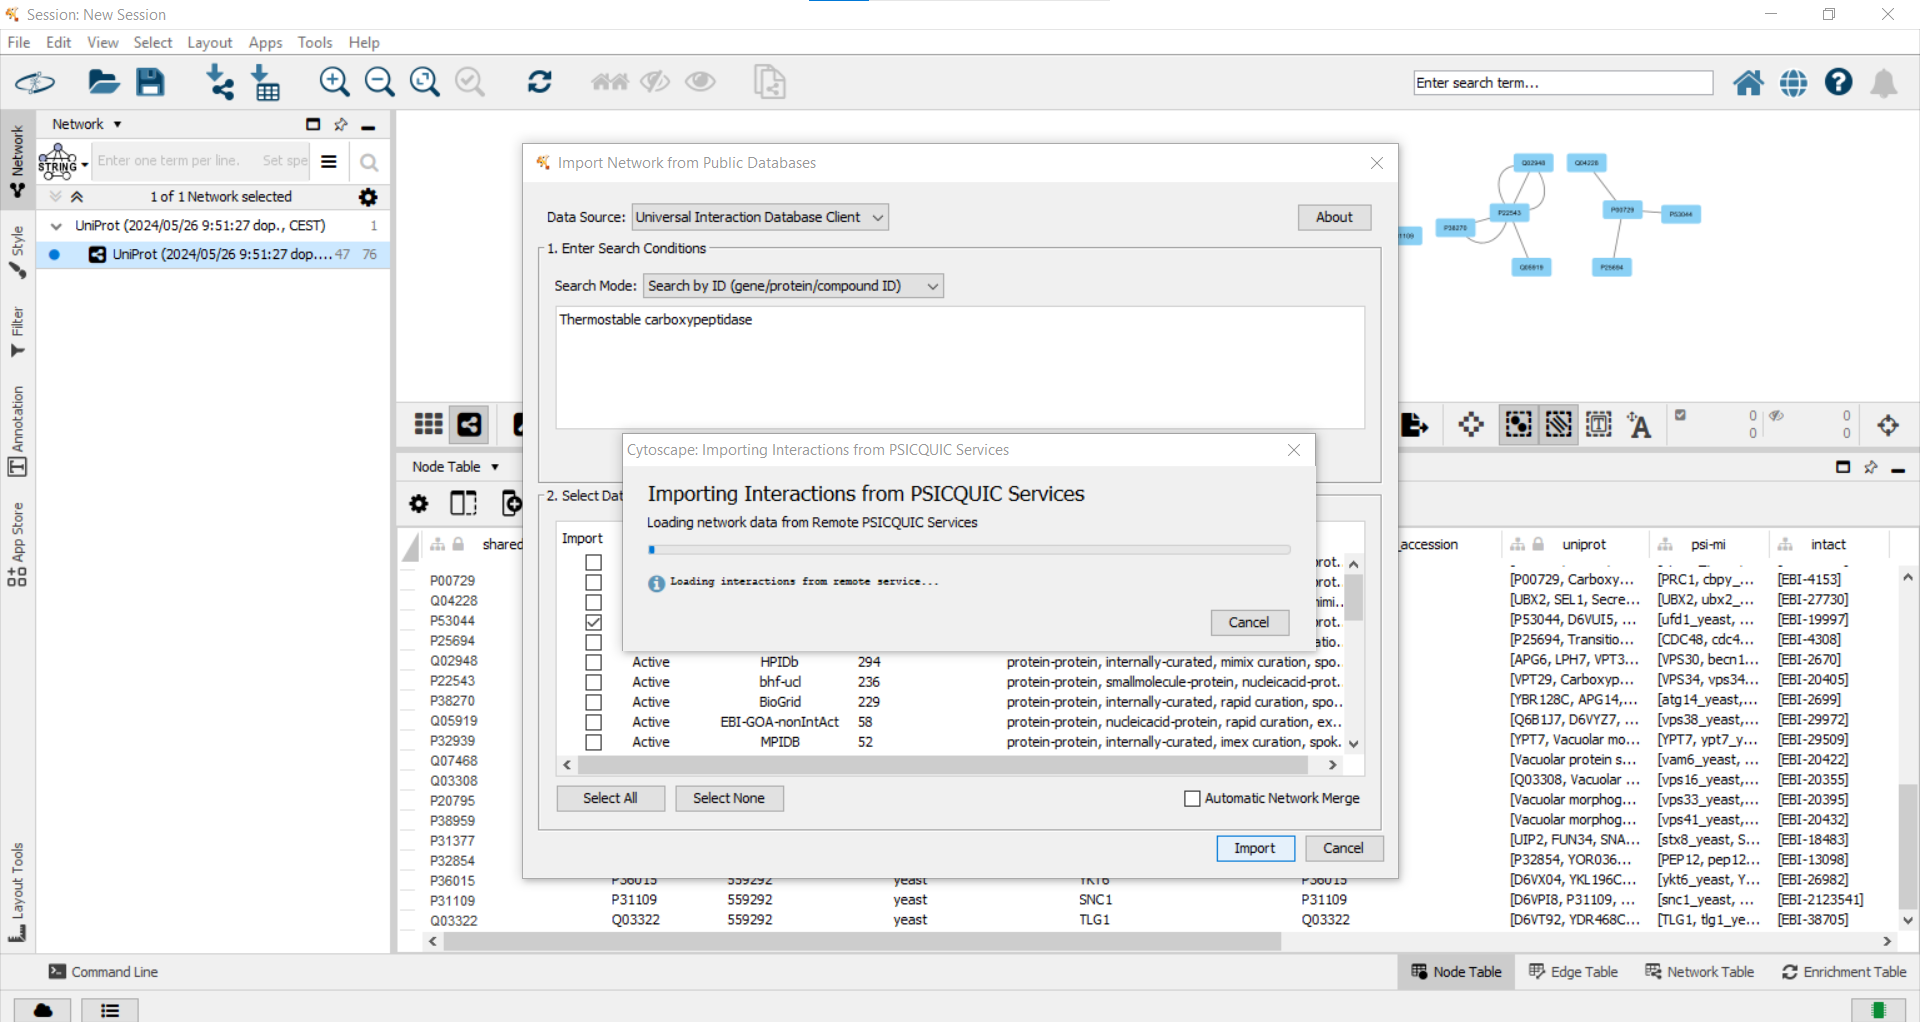Click the first neighbors house icon
This screenshot has width=1920, height=1022.
609,82
